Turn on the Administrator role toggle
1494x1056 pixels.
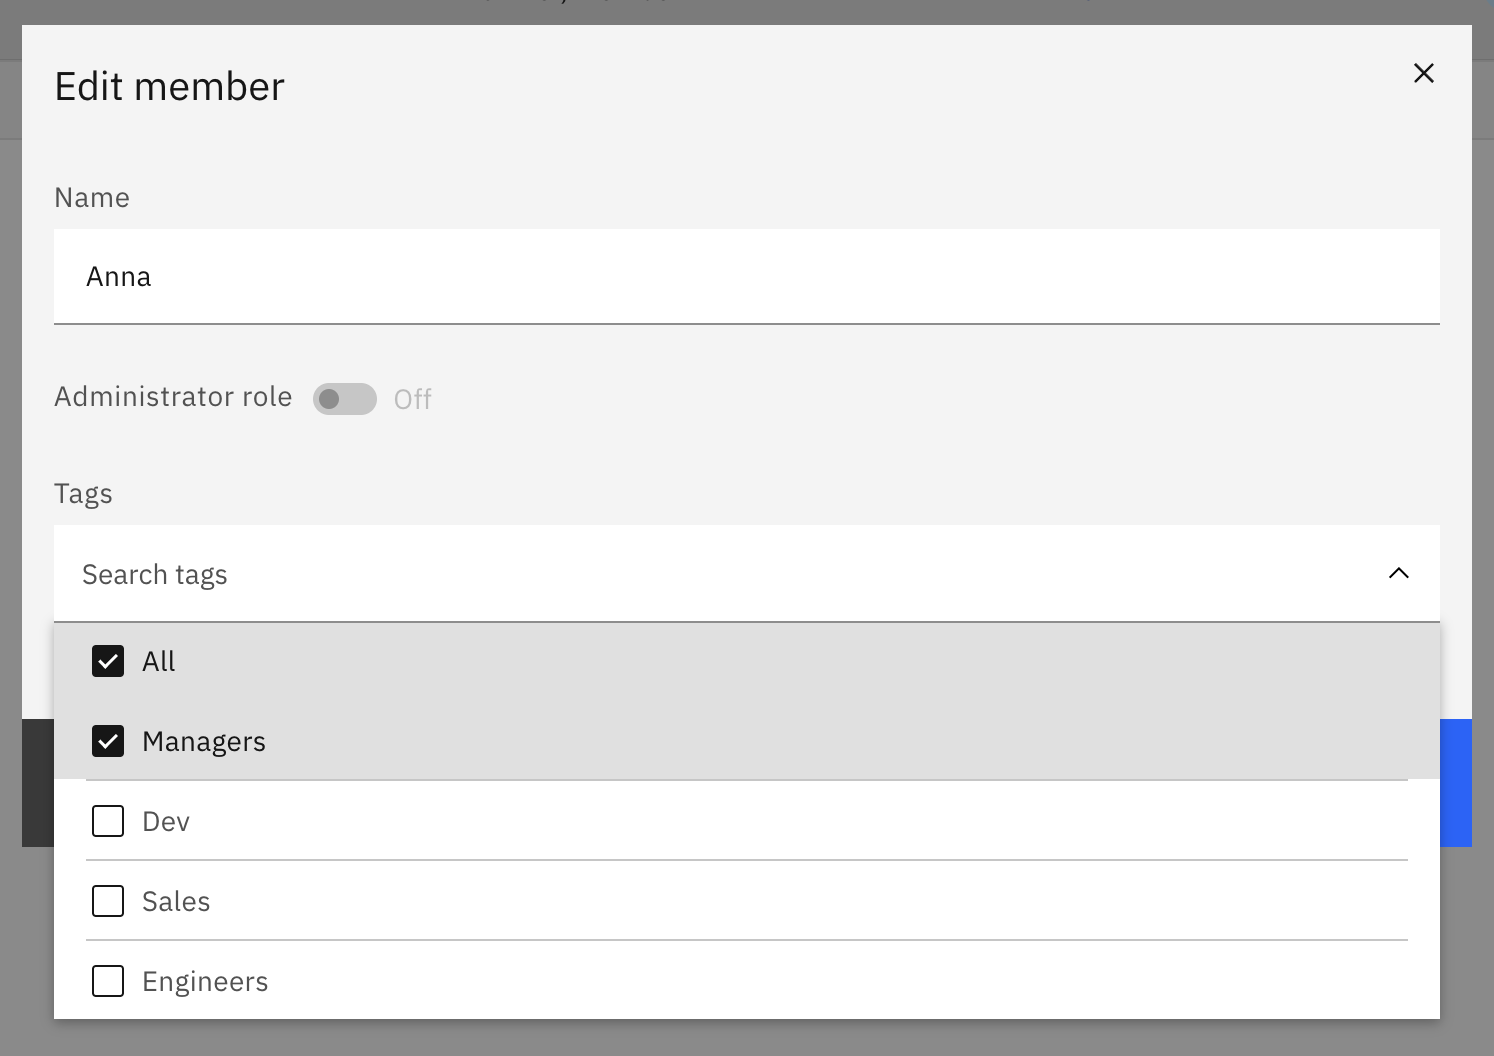[344, 398]
